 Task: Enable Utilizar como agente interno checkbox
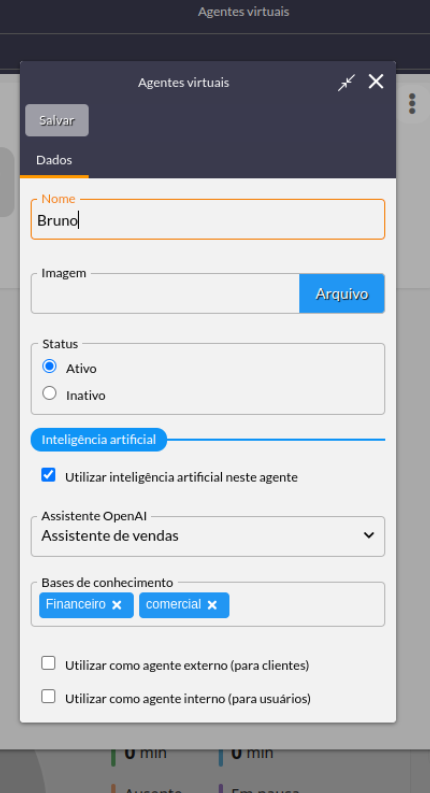(x=49, y=696)
